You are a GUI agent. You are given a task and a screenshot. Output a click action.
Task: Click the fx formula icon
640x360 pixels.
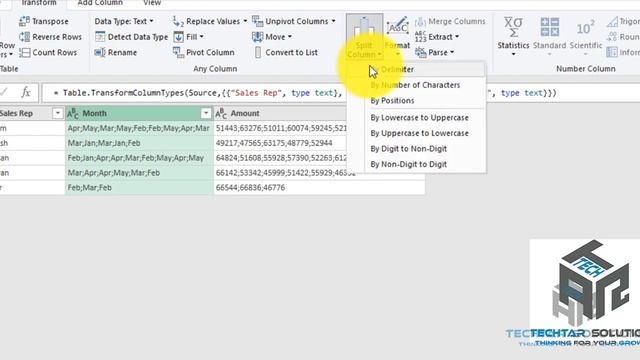coord(25,93)
